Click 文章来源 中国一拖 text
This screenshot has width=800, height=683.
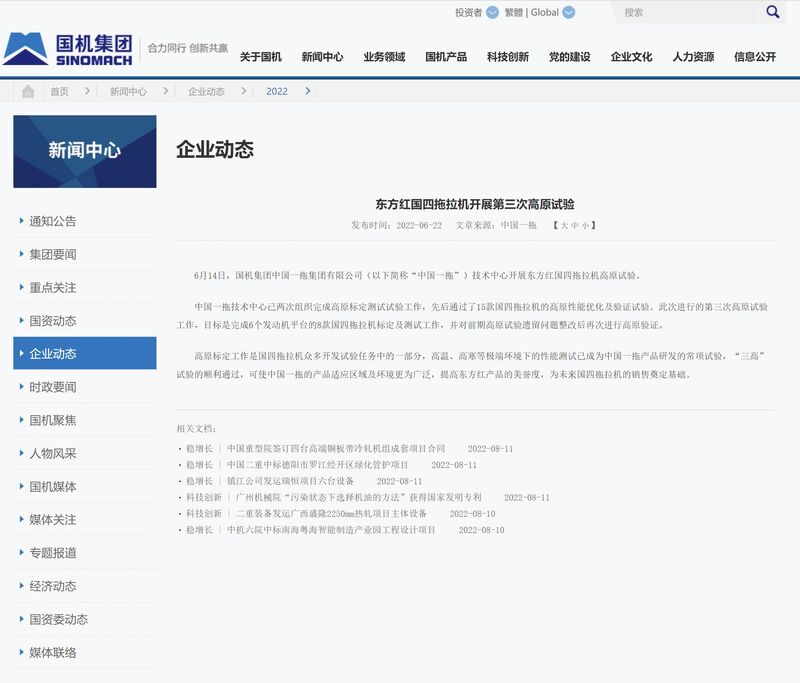[496, 225]
